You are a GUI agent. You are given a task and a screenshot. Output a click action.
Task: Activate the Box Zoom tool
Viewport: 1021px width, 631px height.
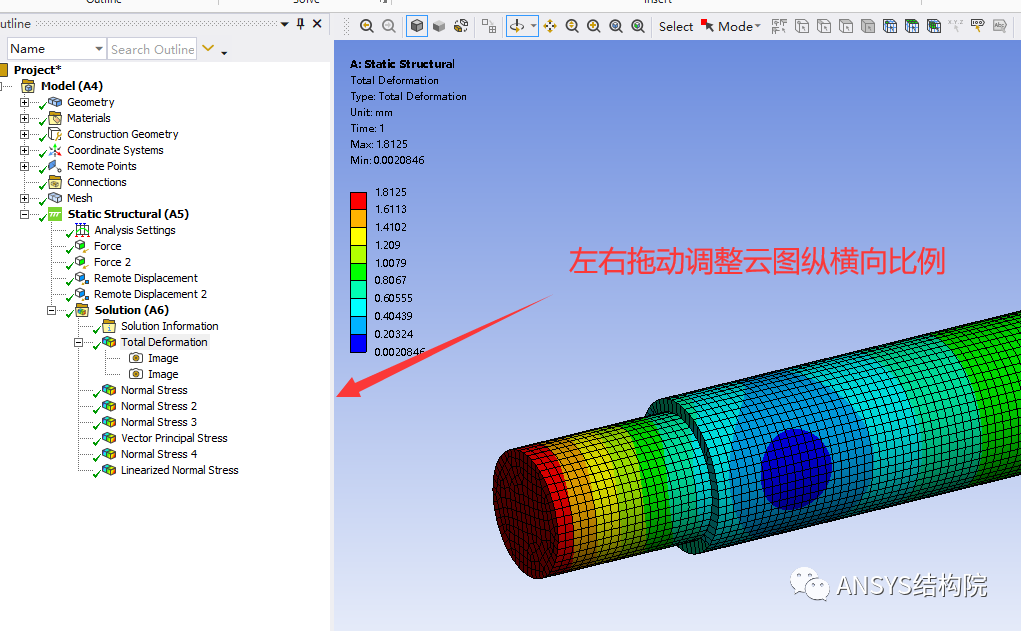(x=594, y=26)
